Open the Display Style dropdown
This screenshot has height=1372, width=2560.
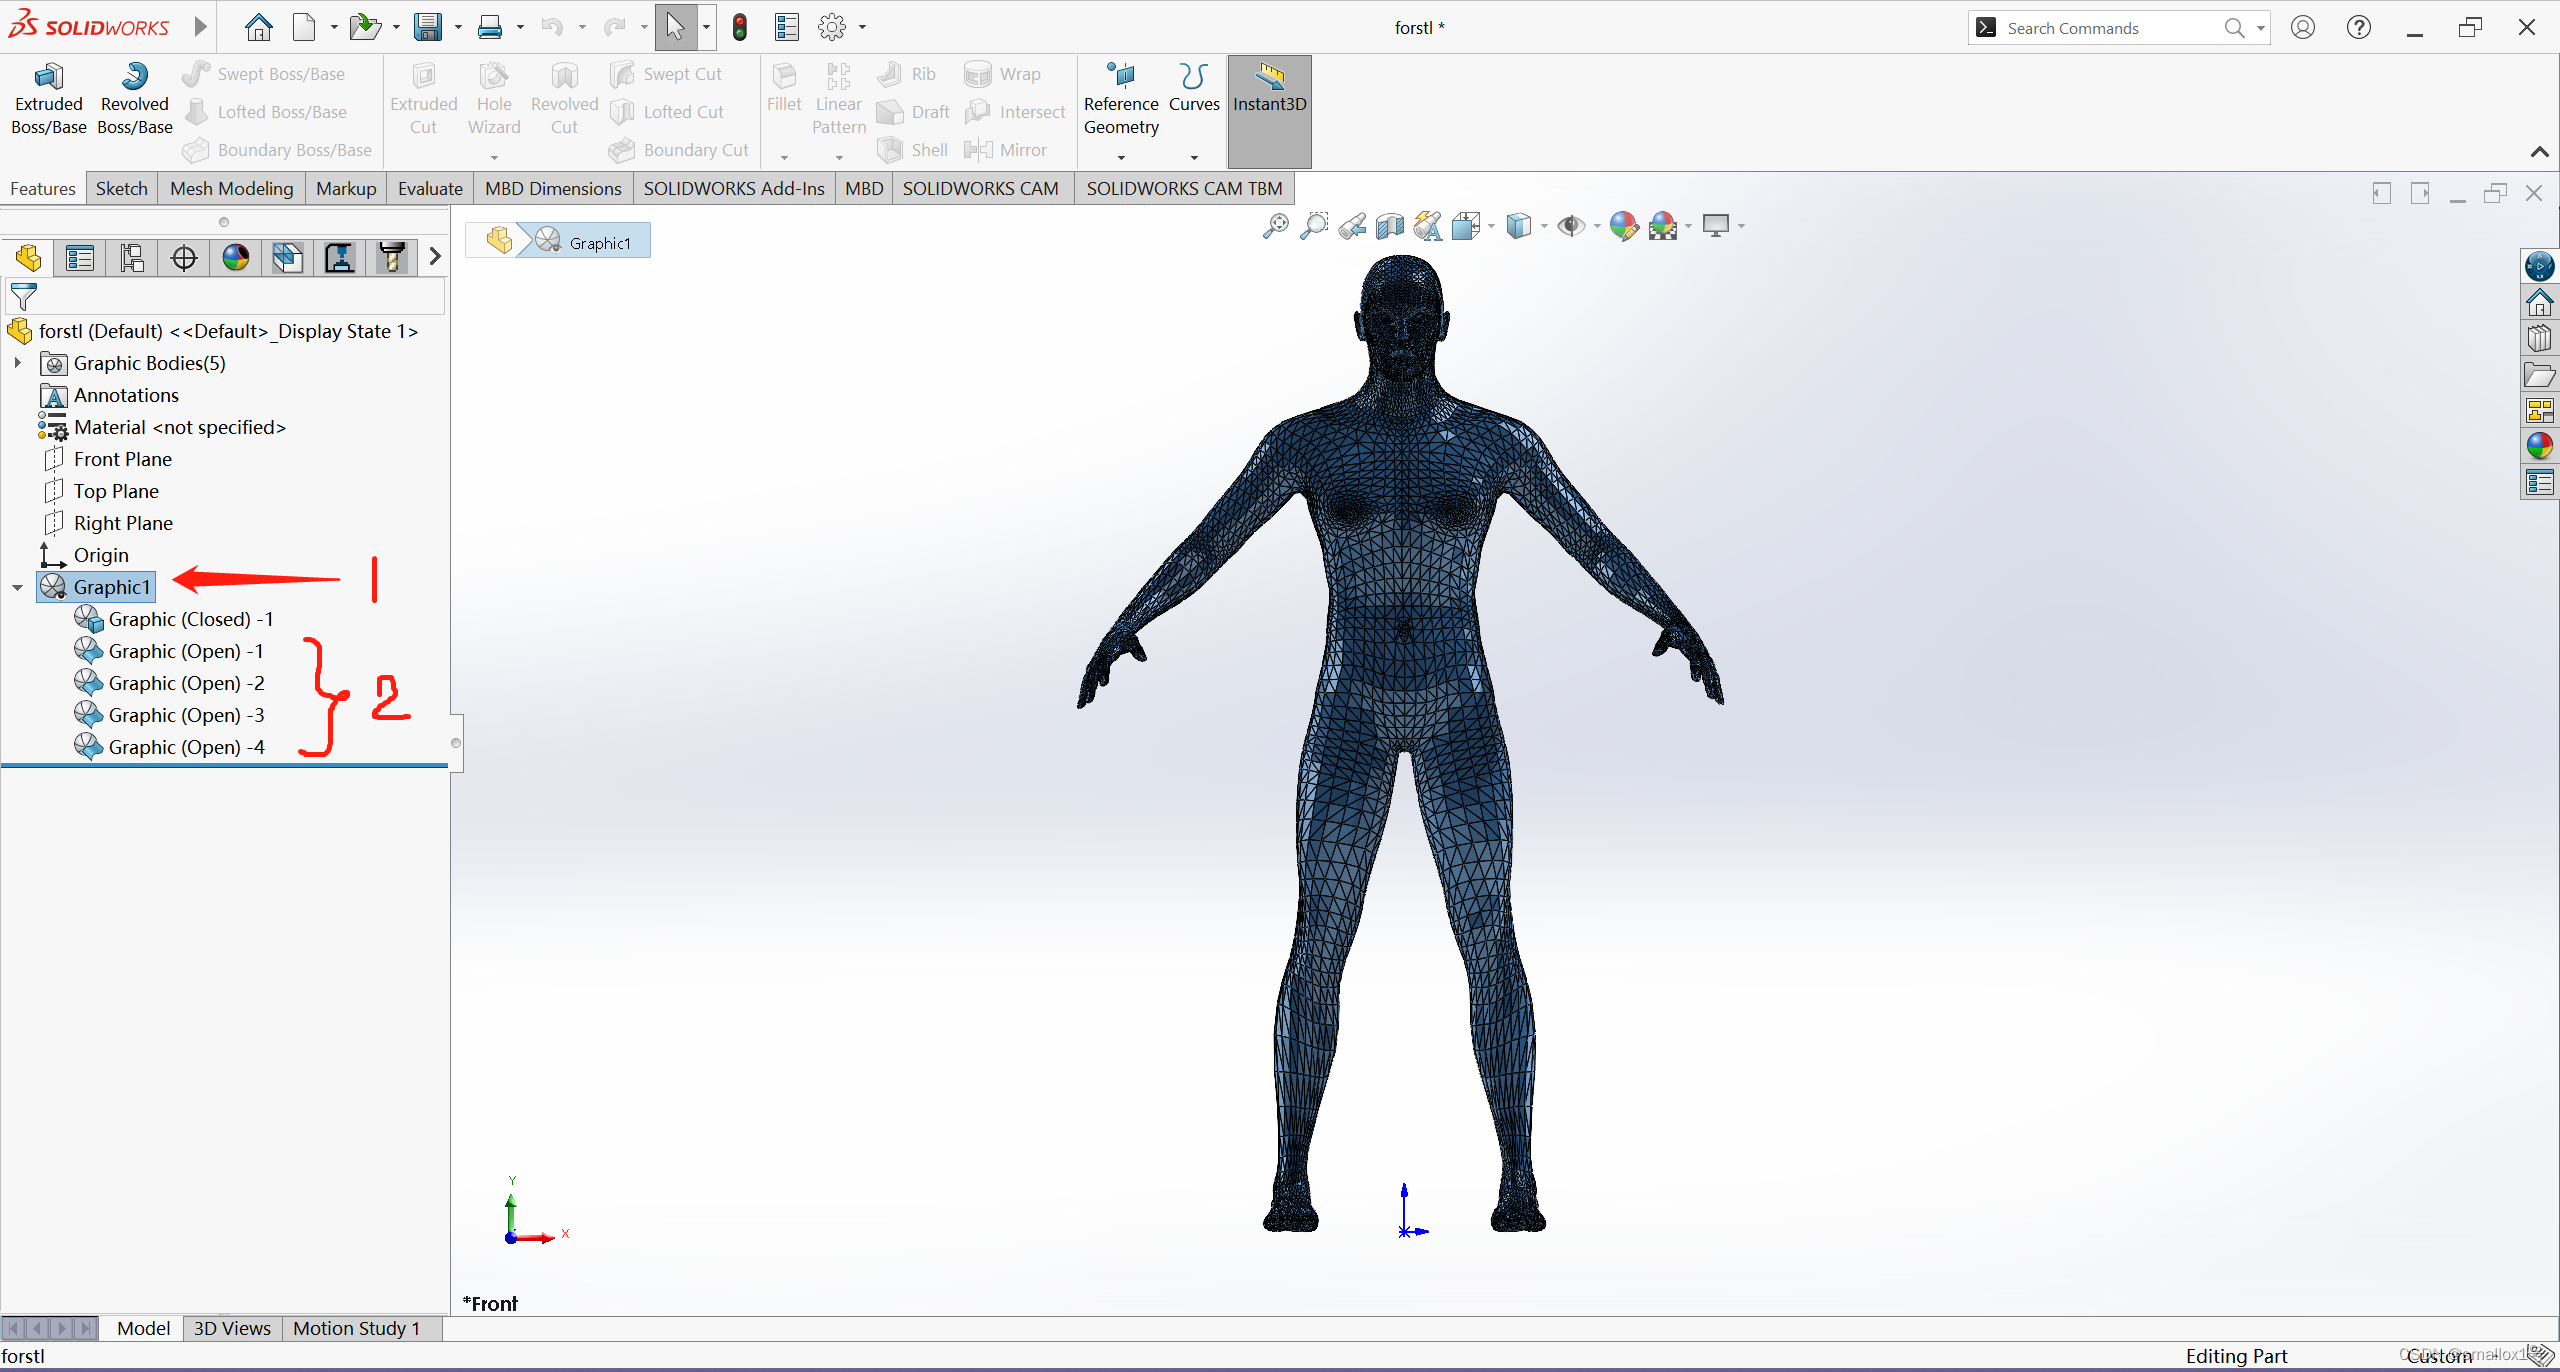1545,226
